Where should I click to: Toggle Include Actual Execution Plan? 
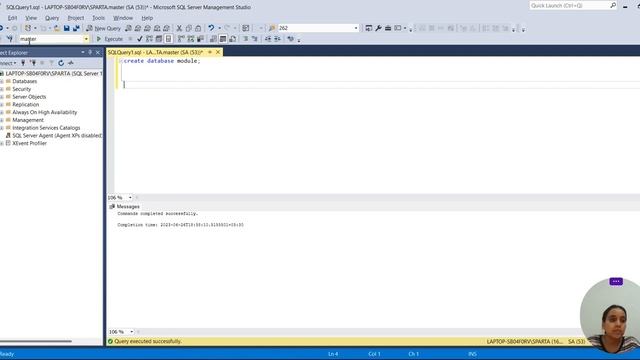coord(181,39)
